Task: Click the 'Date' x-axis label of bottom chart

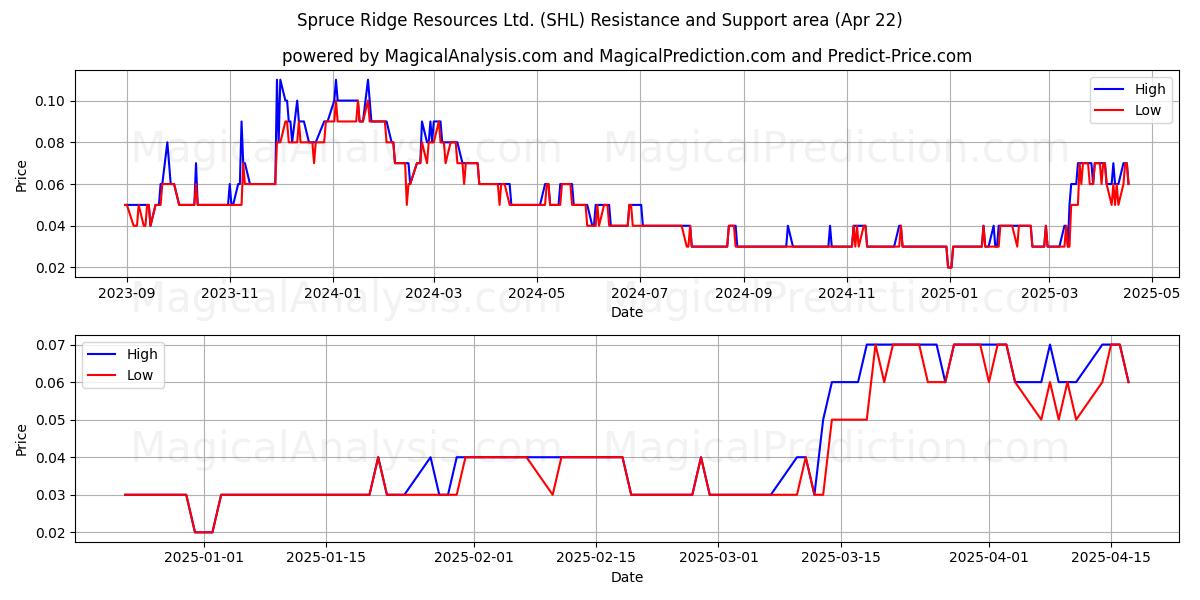Action: (627, 577)
